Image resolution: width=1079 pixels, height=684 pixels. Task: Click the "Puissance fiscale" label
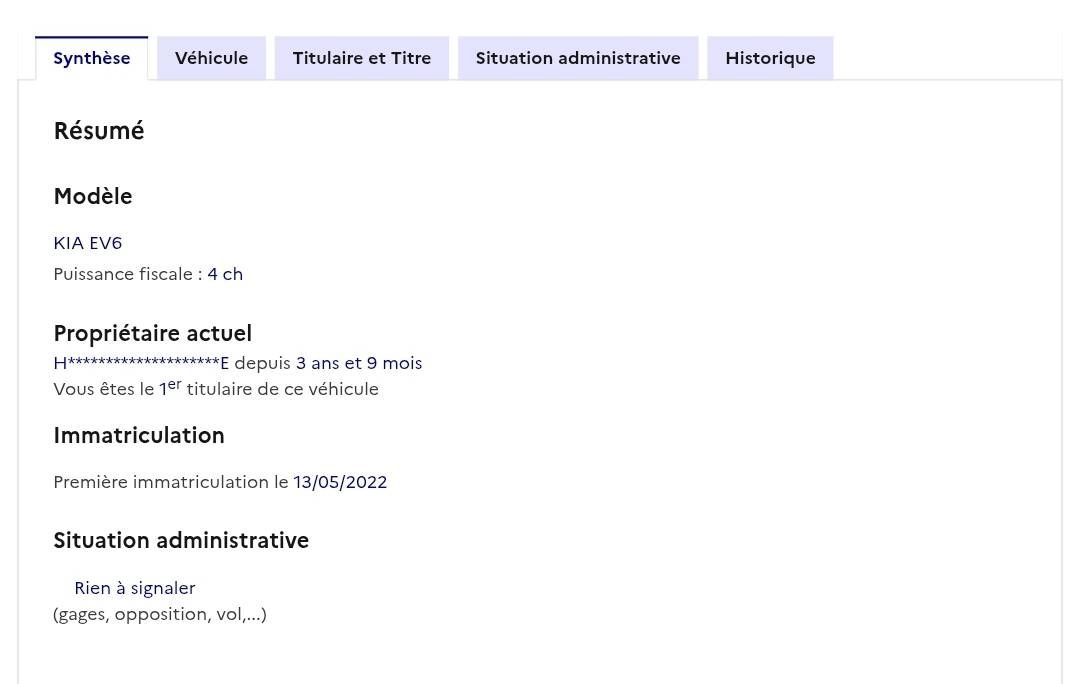pos(127,274)
